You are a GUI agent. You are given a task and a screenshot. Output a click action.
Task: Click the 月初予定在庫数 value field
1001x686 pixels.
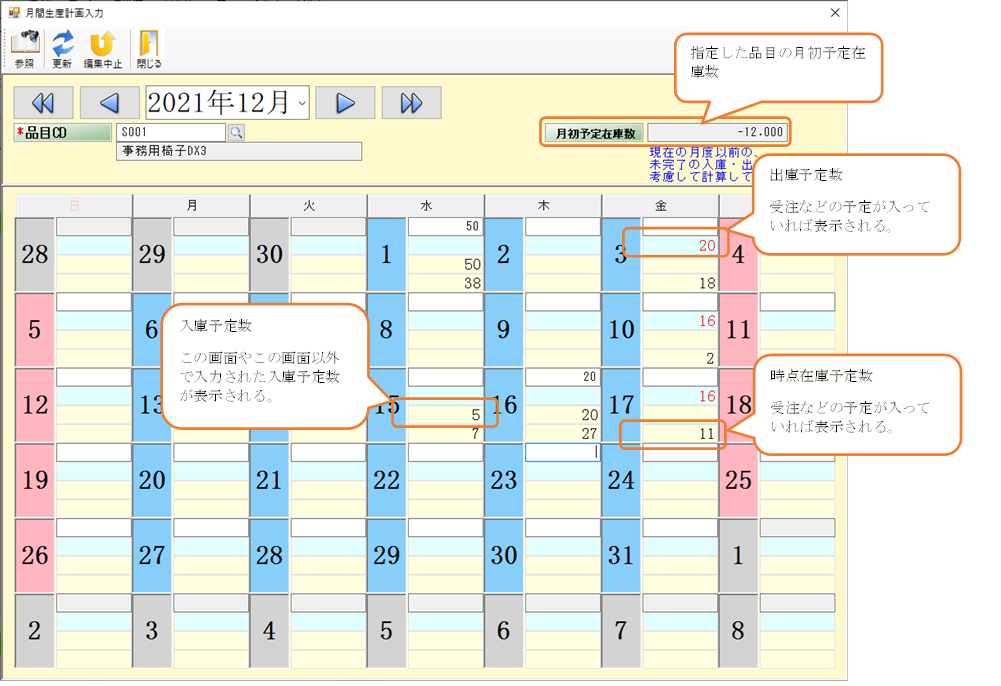click(718, 132)
